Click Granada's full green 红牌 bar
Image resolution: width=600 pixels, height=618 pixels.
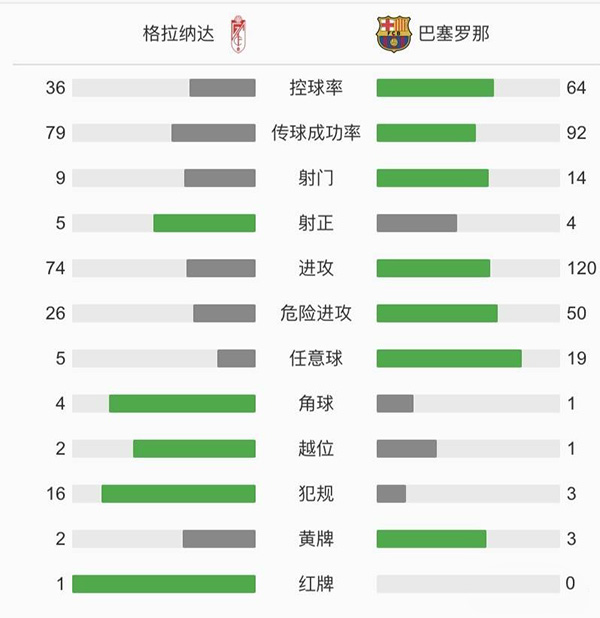click(x=163, y=584)
